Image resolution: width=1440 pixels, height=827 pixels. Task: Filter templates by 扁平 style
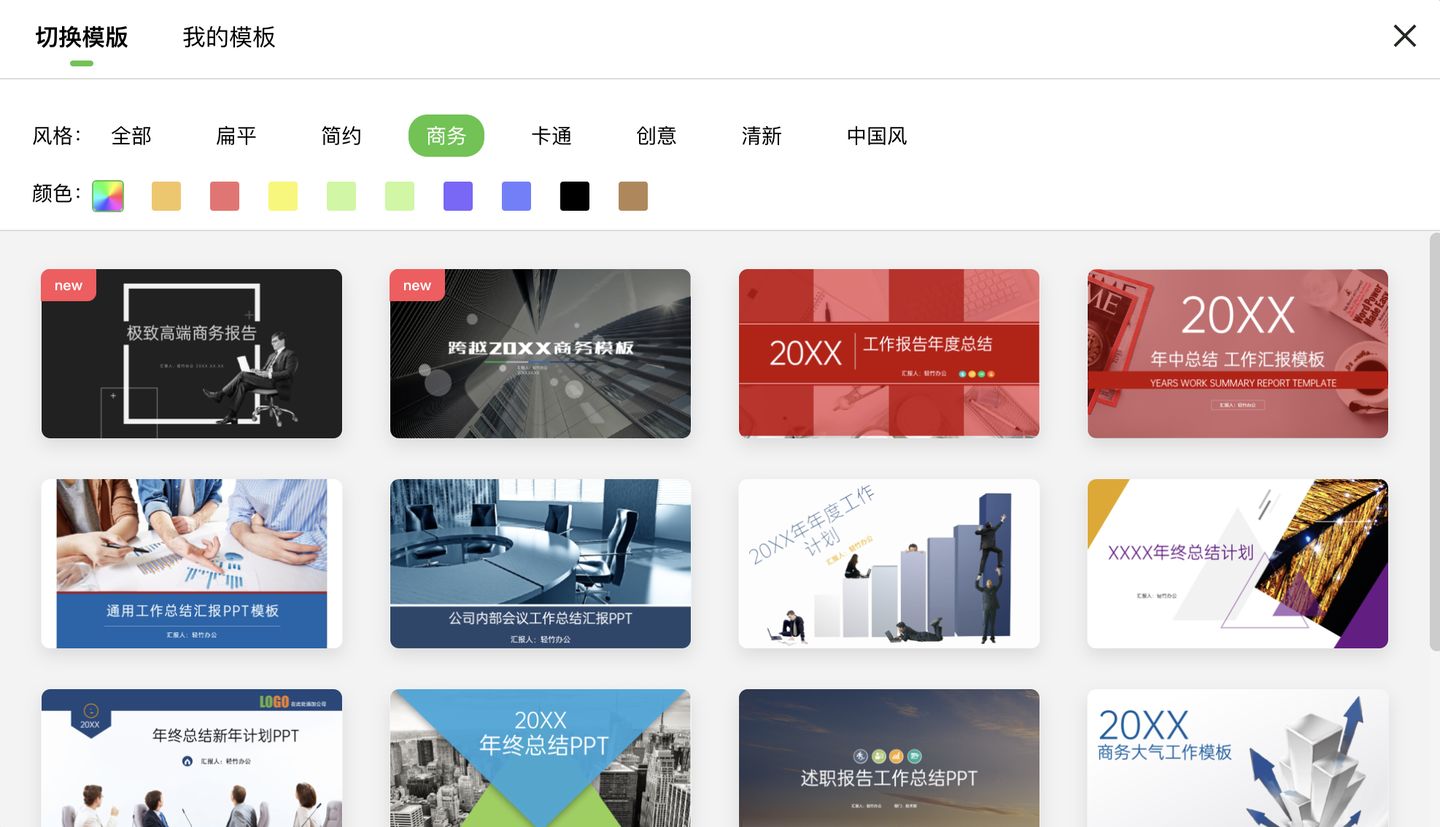point(236,136)
